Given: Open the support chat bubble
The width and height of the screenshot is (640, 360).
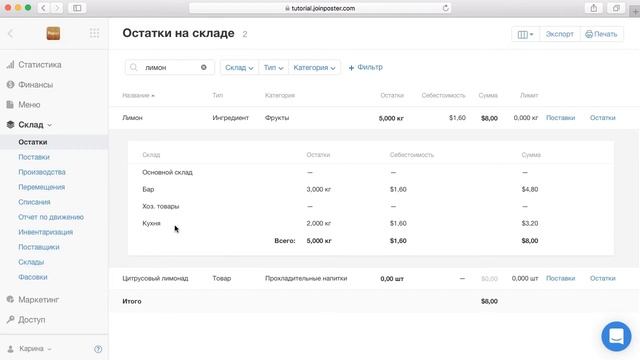Looking at the screenshot, I should pos(616,336).
